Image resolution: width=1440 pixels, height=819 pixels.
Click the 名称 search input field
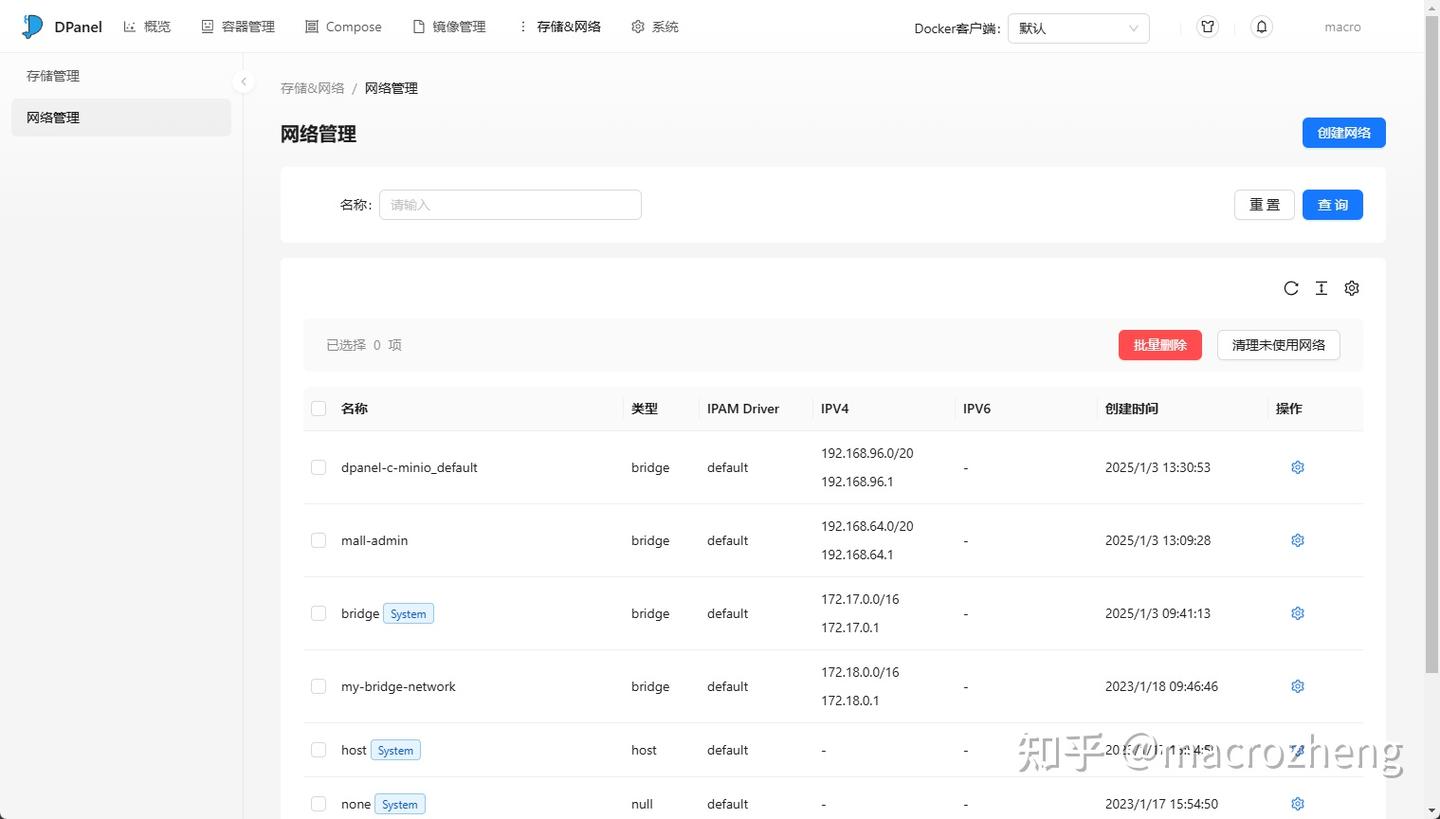(x=510, y=204)
